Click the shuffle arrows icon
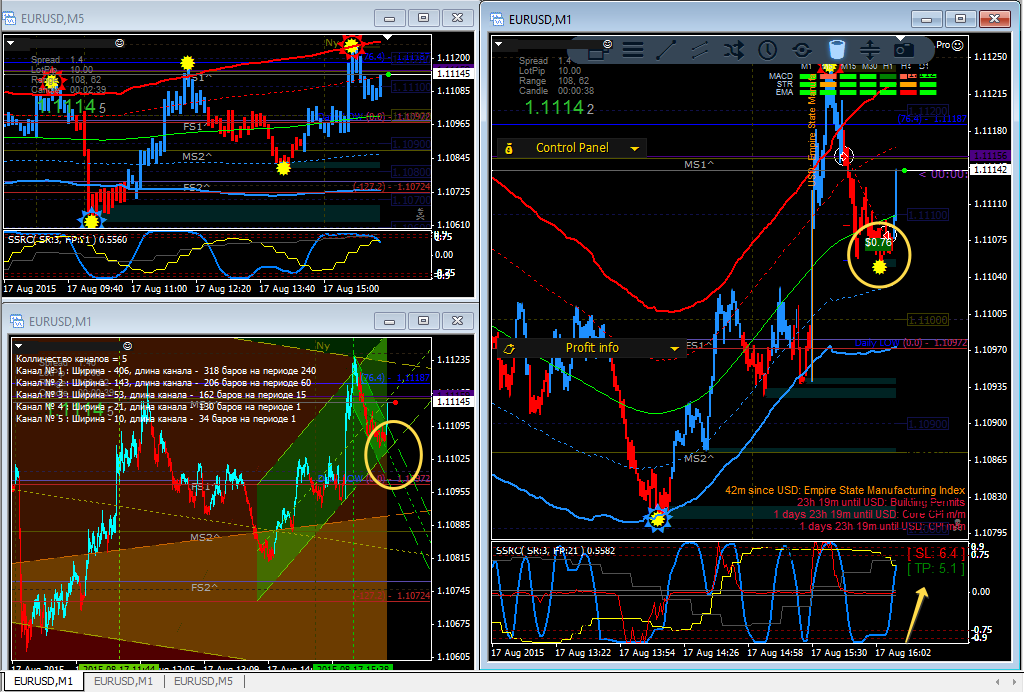The height and width of the screenshot is (692, 1024). click(x=733, y=50)
